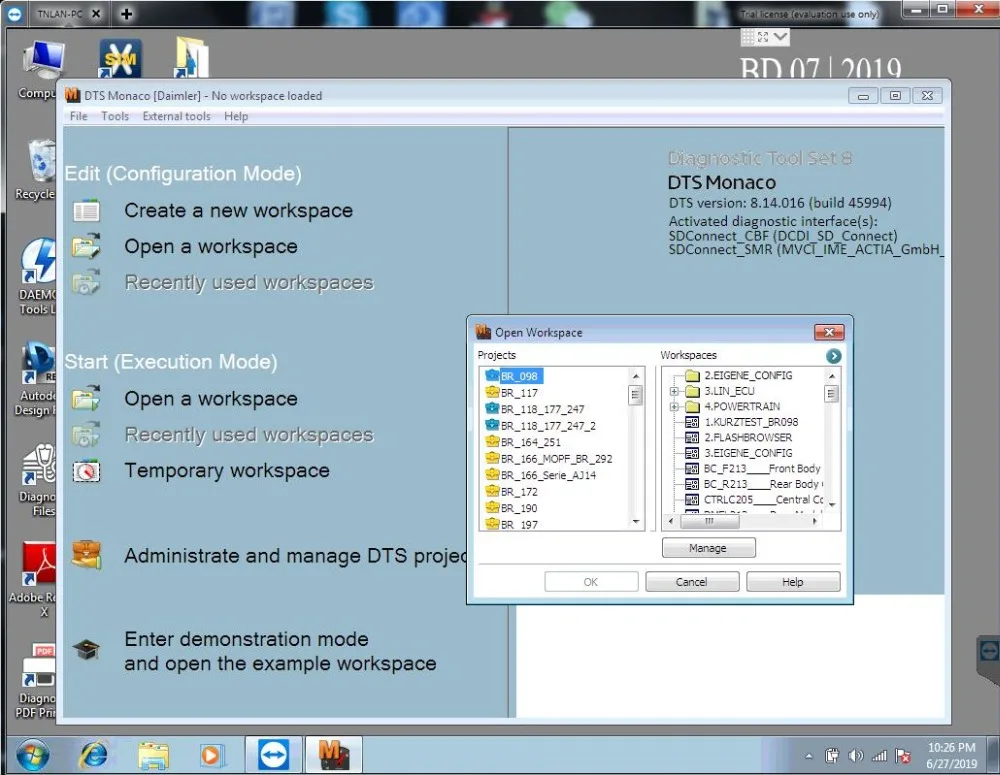Select workspace CTRLC205 Central

(763, 499)
